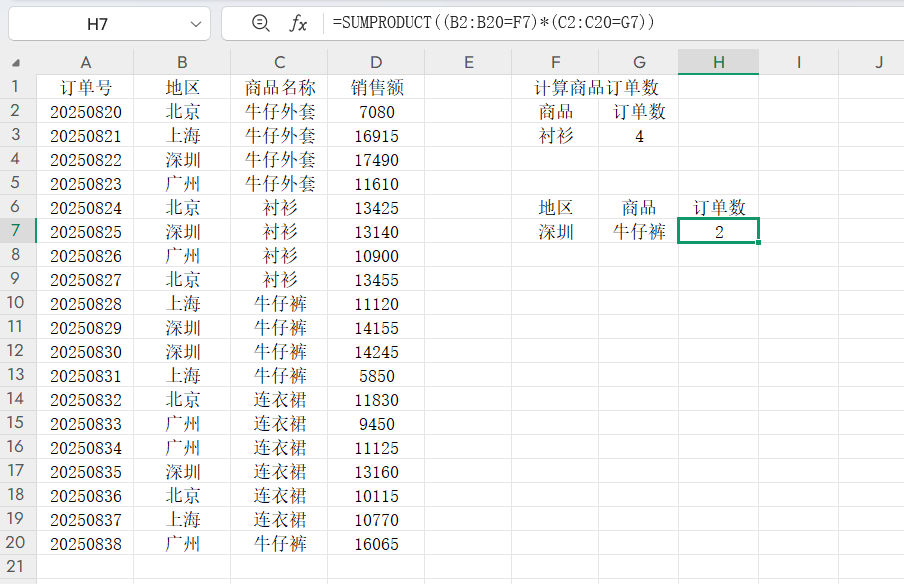Select cell F3 containing 衬衫
Screen dimensions: 904x584
(x=555, y=136)
